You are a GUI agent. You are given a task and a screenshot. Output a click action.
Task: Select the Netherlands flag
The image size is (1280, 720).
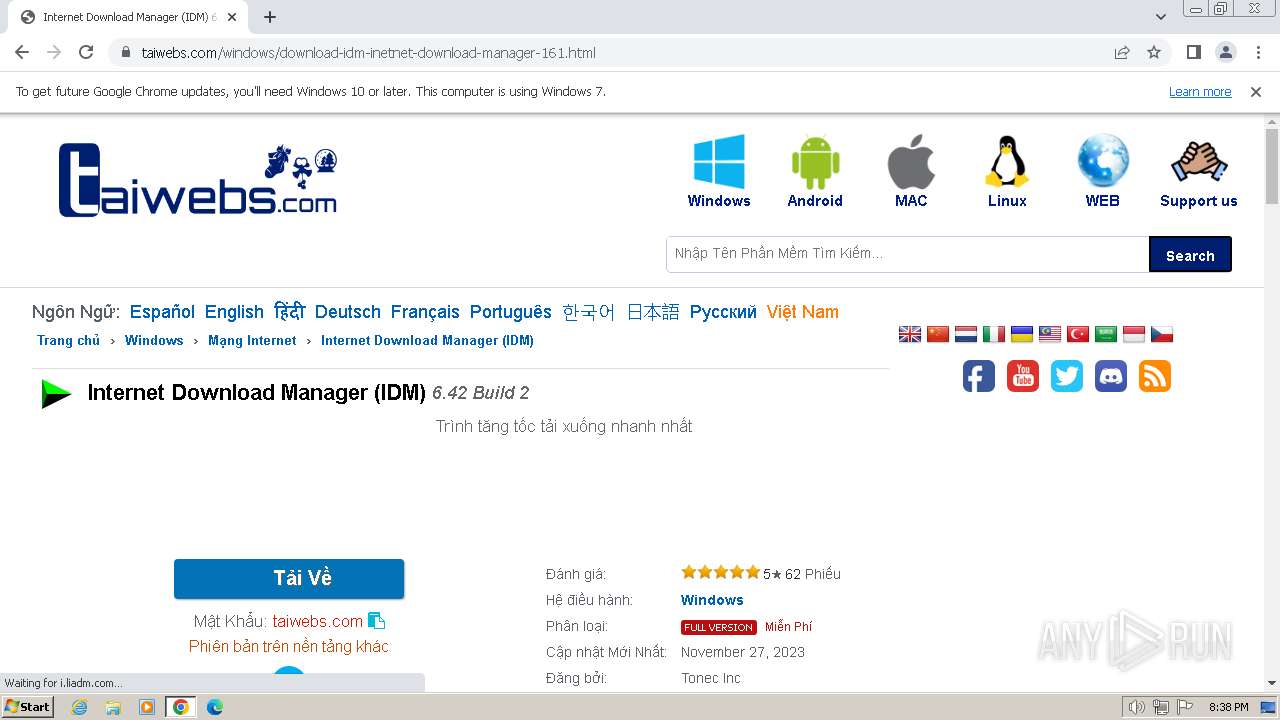[x=966, y=334]
